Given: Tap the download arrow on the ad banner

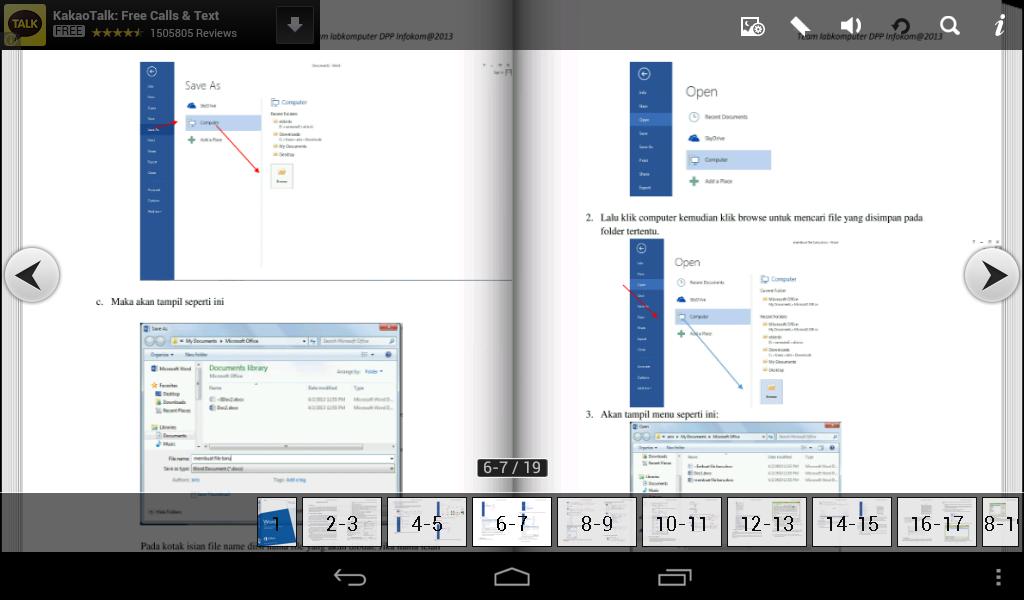Looking at the screenshot, I should click(294, 24).
